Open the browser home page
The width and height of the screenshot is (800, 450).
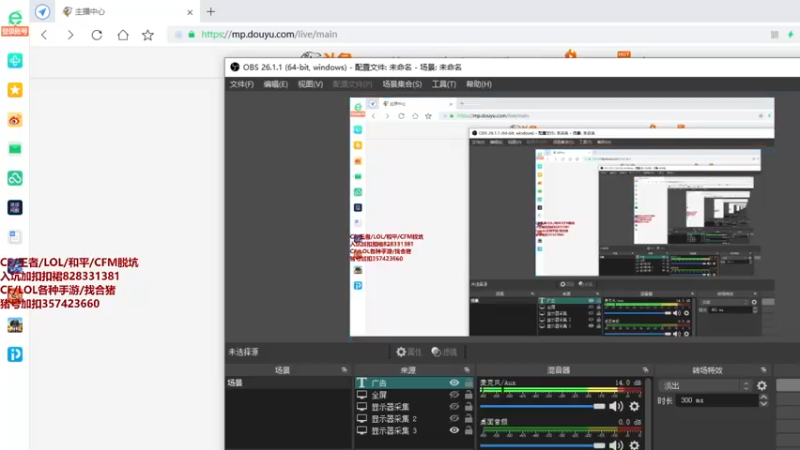pyautogui.click(x=123, y=35)
